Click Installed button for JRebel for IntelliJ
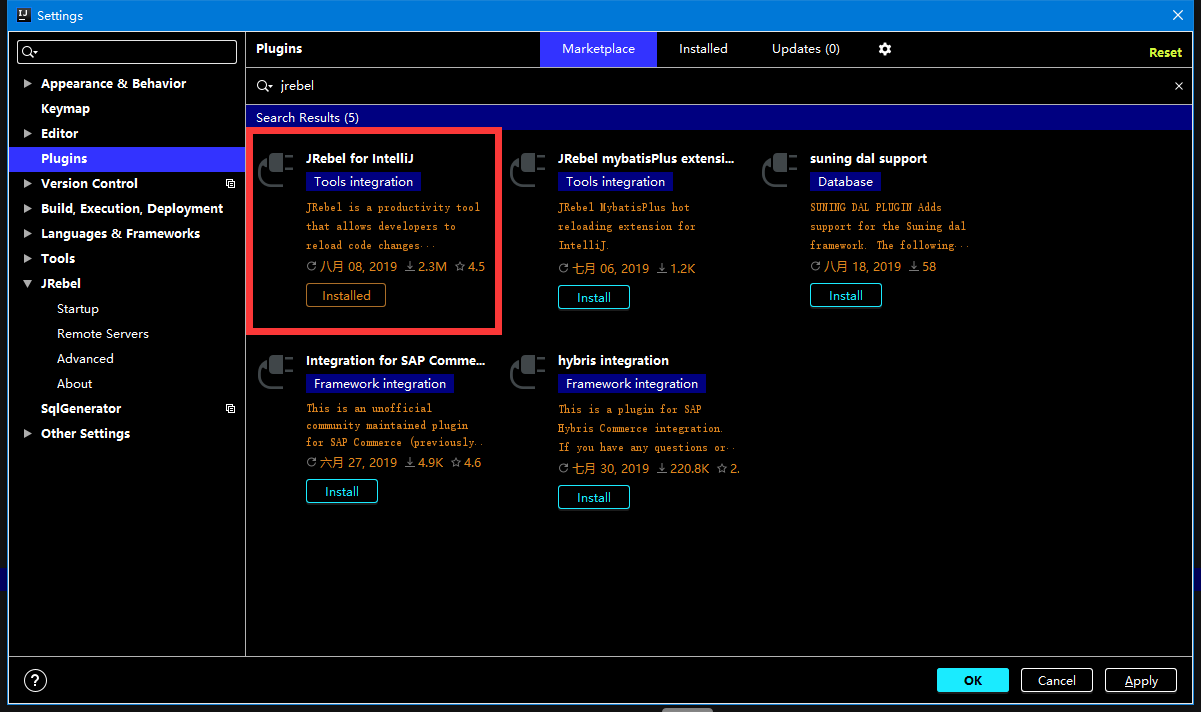 (346, 296)
